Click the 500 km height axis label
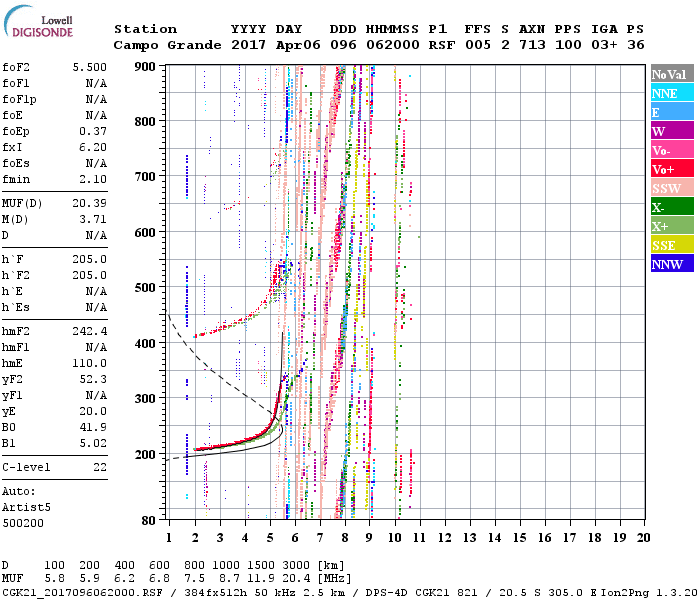The width and height of the screenshot is (700, 600). [145, 288]
